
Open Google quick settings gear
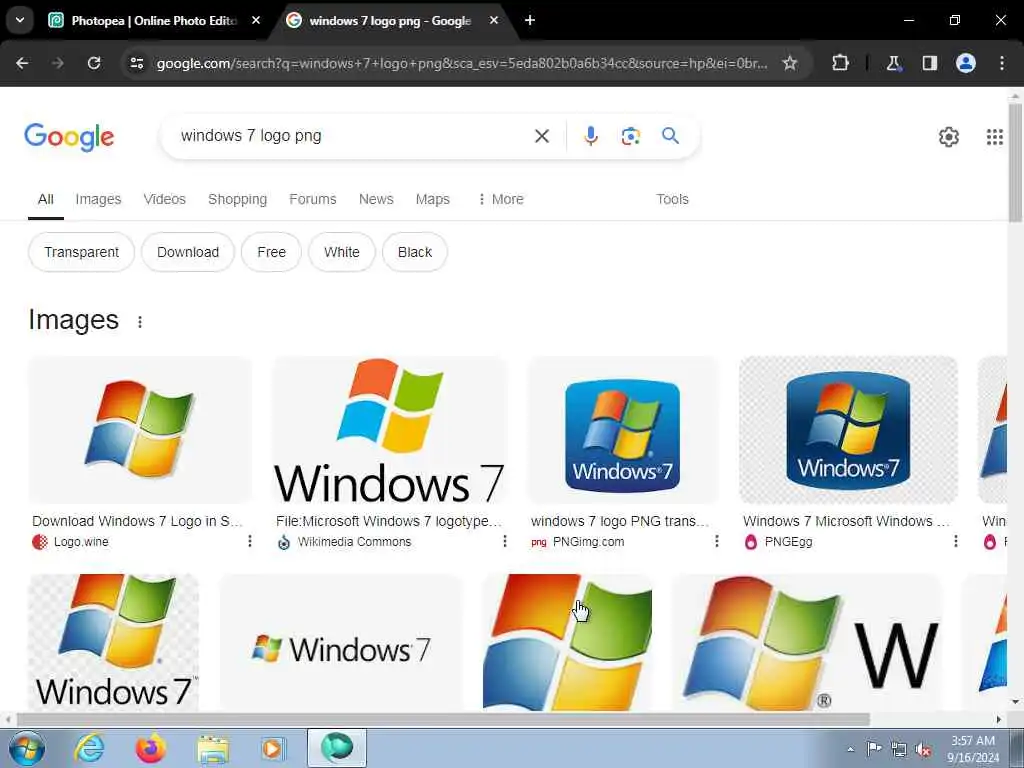coord(949,136)
